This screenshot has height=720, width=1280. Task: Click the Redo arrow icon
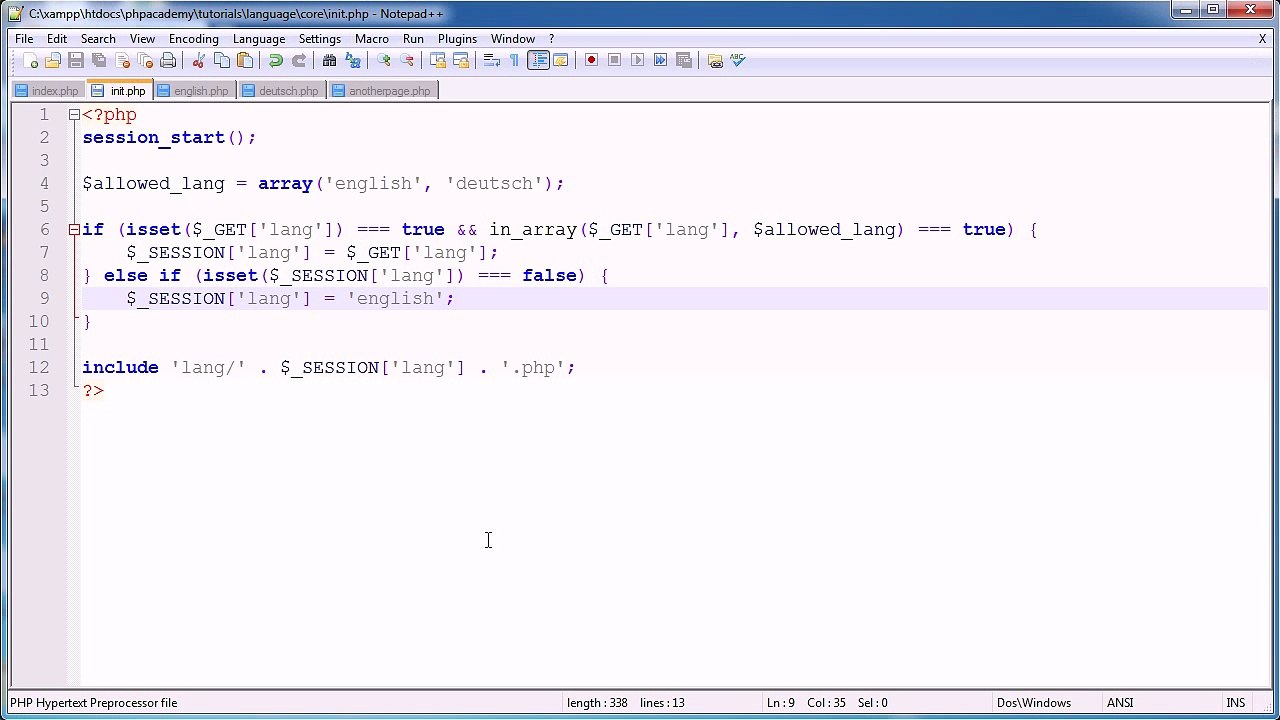click(298, 61)
